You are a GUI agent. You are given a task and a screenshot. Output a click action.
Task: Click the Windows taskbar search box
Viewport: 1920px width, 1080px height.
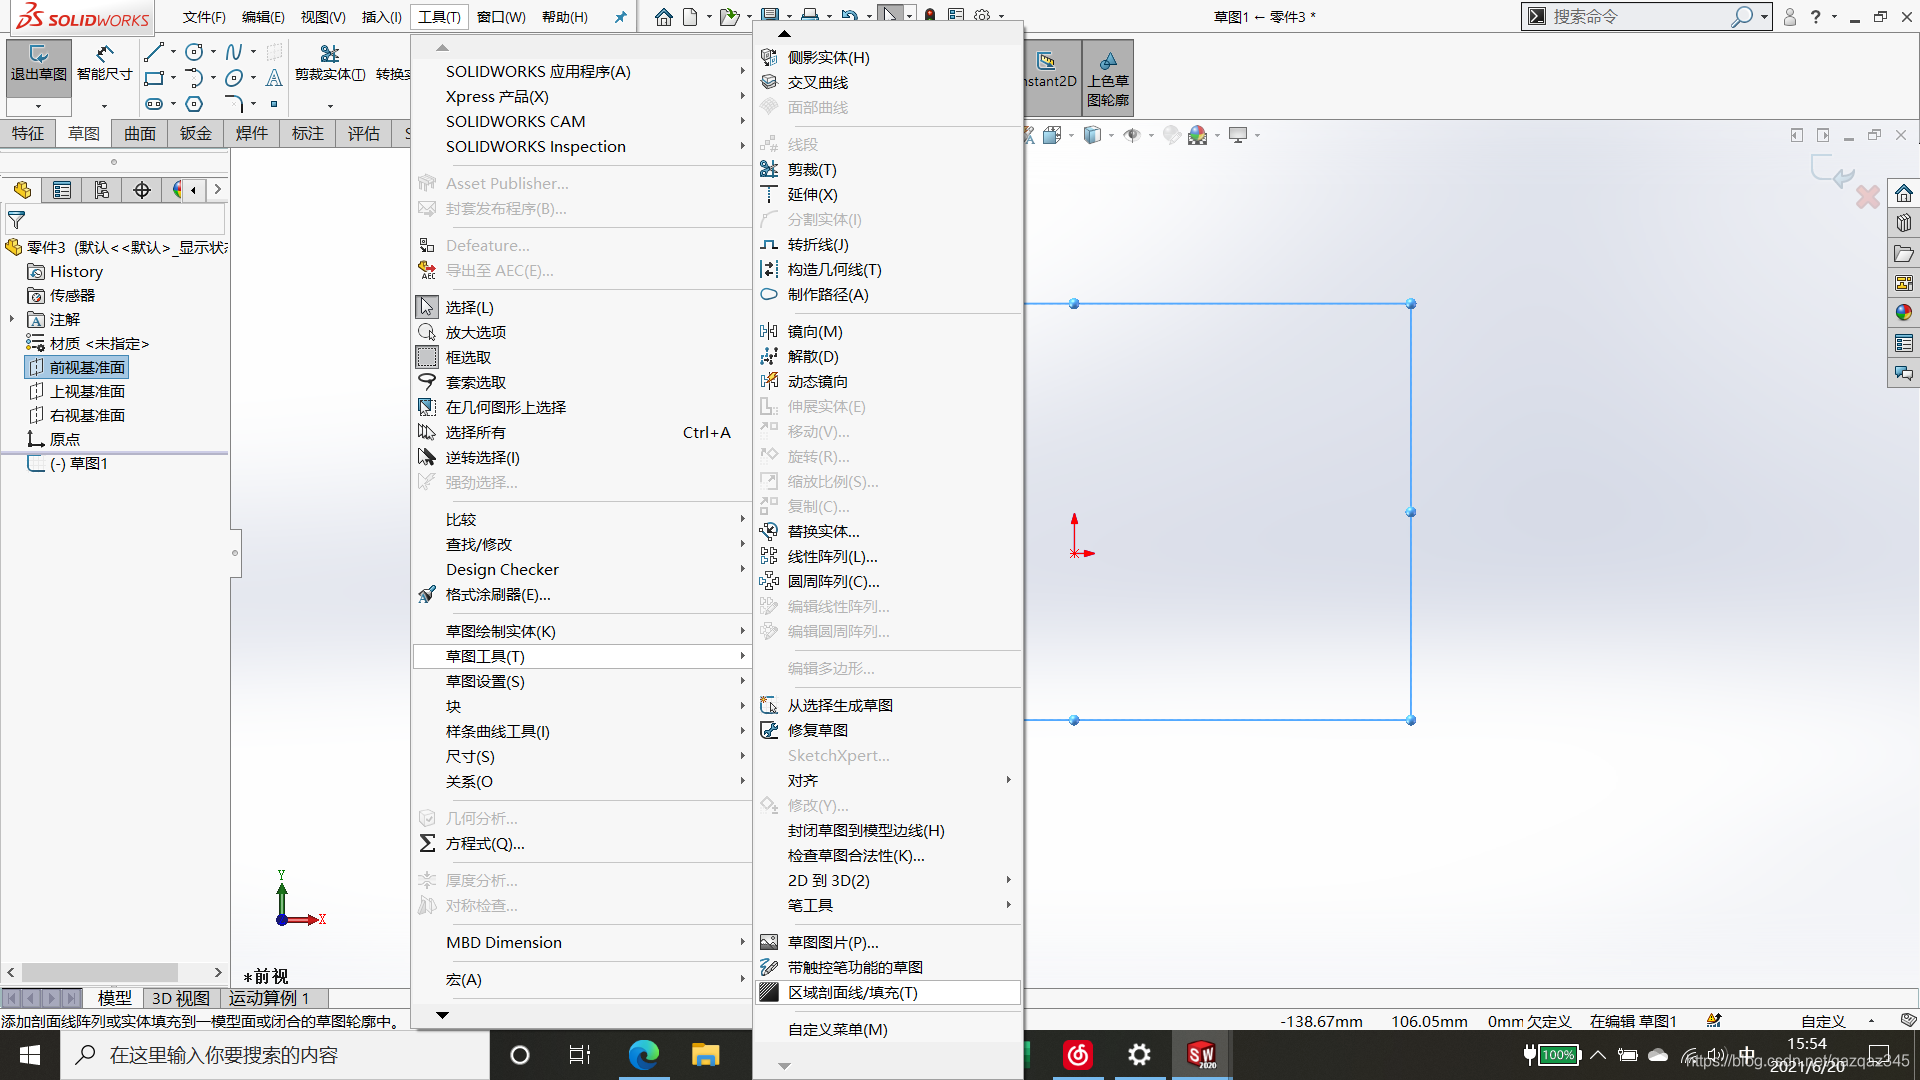coord(224,1055)
